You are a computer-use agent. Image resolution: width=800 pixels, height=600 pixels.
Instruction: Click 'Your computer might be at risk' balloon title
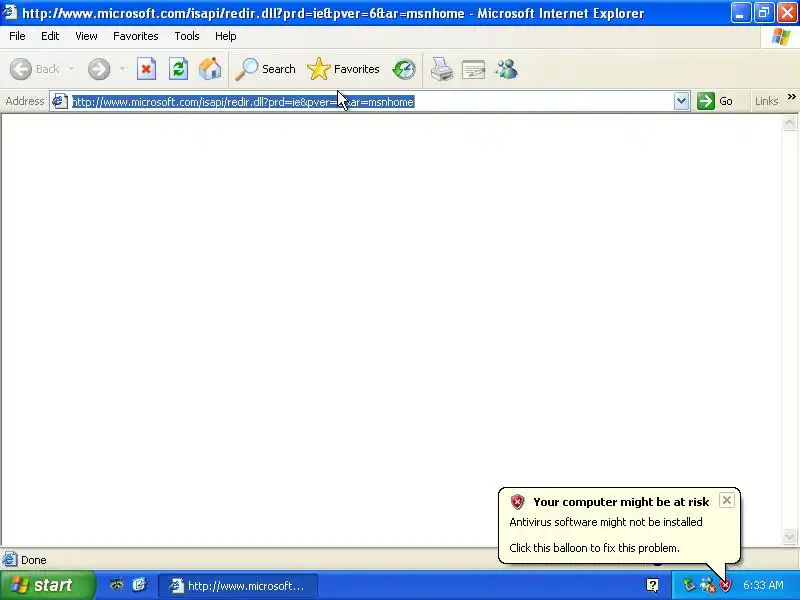click(621, 502)
